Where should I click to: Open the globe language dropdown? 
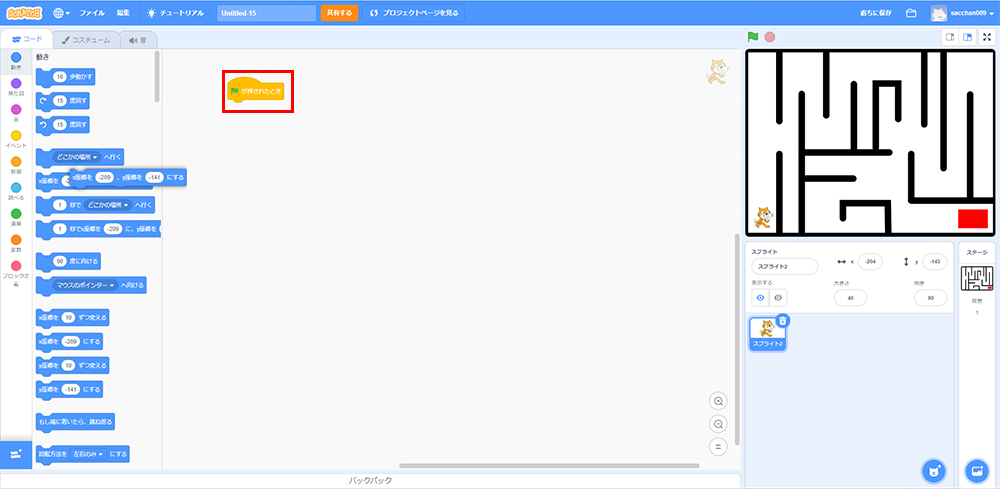click(62, 13)
